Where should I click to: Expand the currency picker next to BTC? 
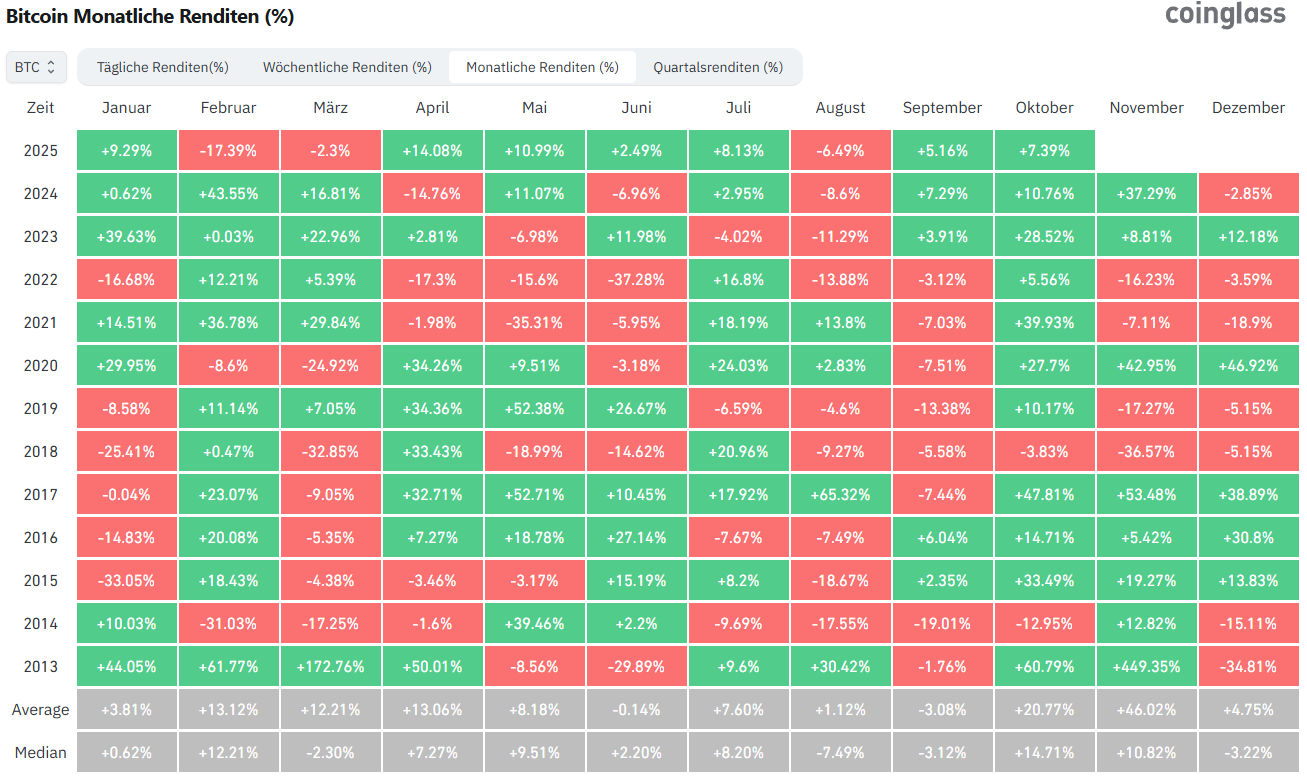click(36, 67)
